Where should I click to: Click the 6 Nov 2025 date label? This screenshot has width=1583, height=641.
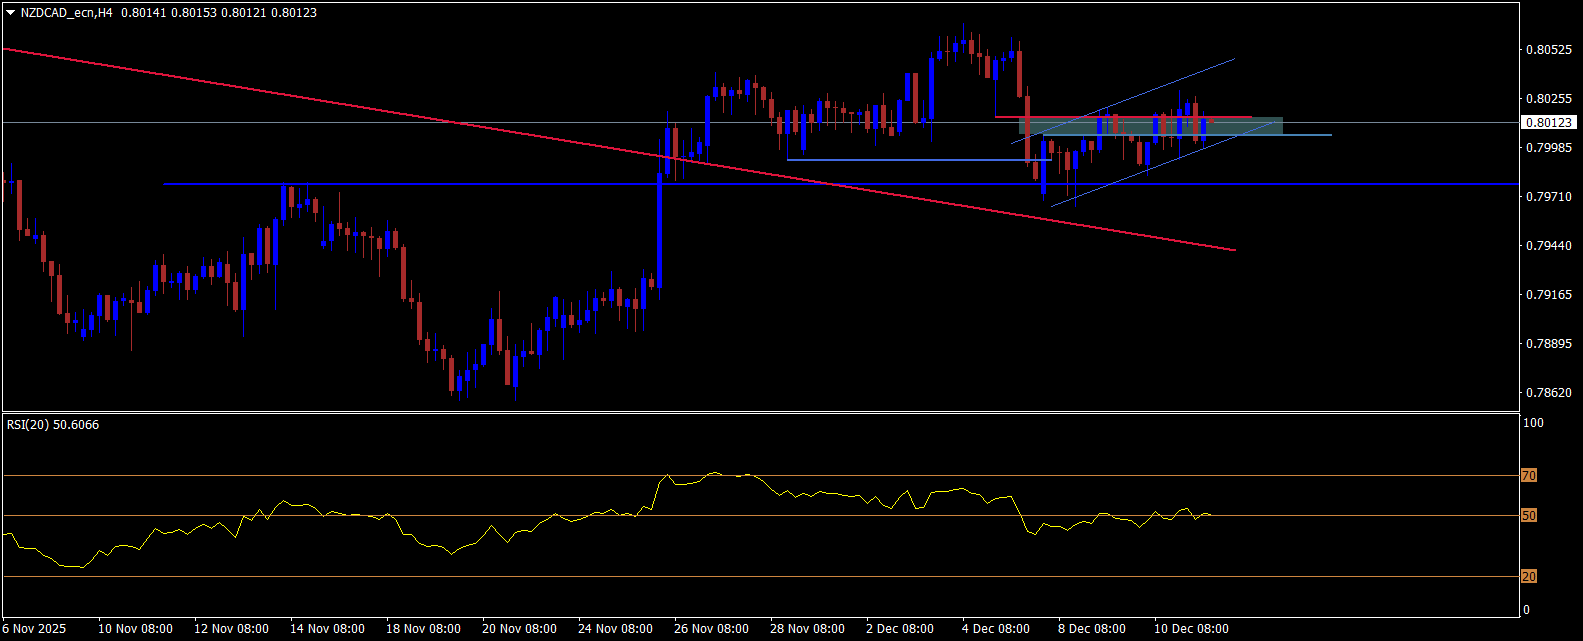pyautogui.click(x=35, y=629)
